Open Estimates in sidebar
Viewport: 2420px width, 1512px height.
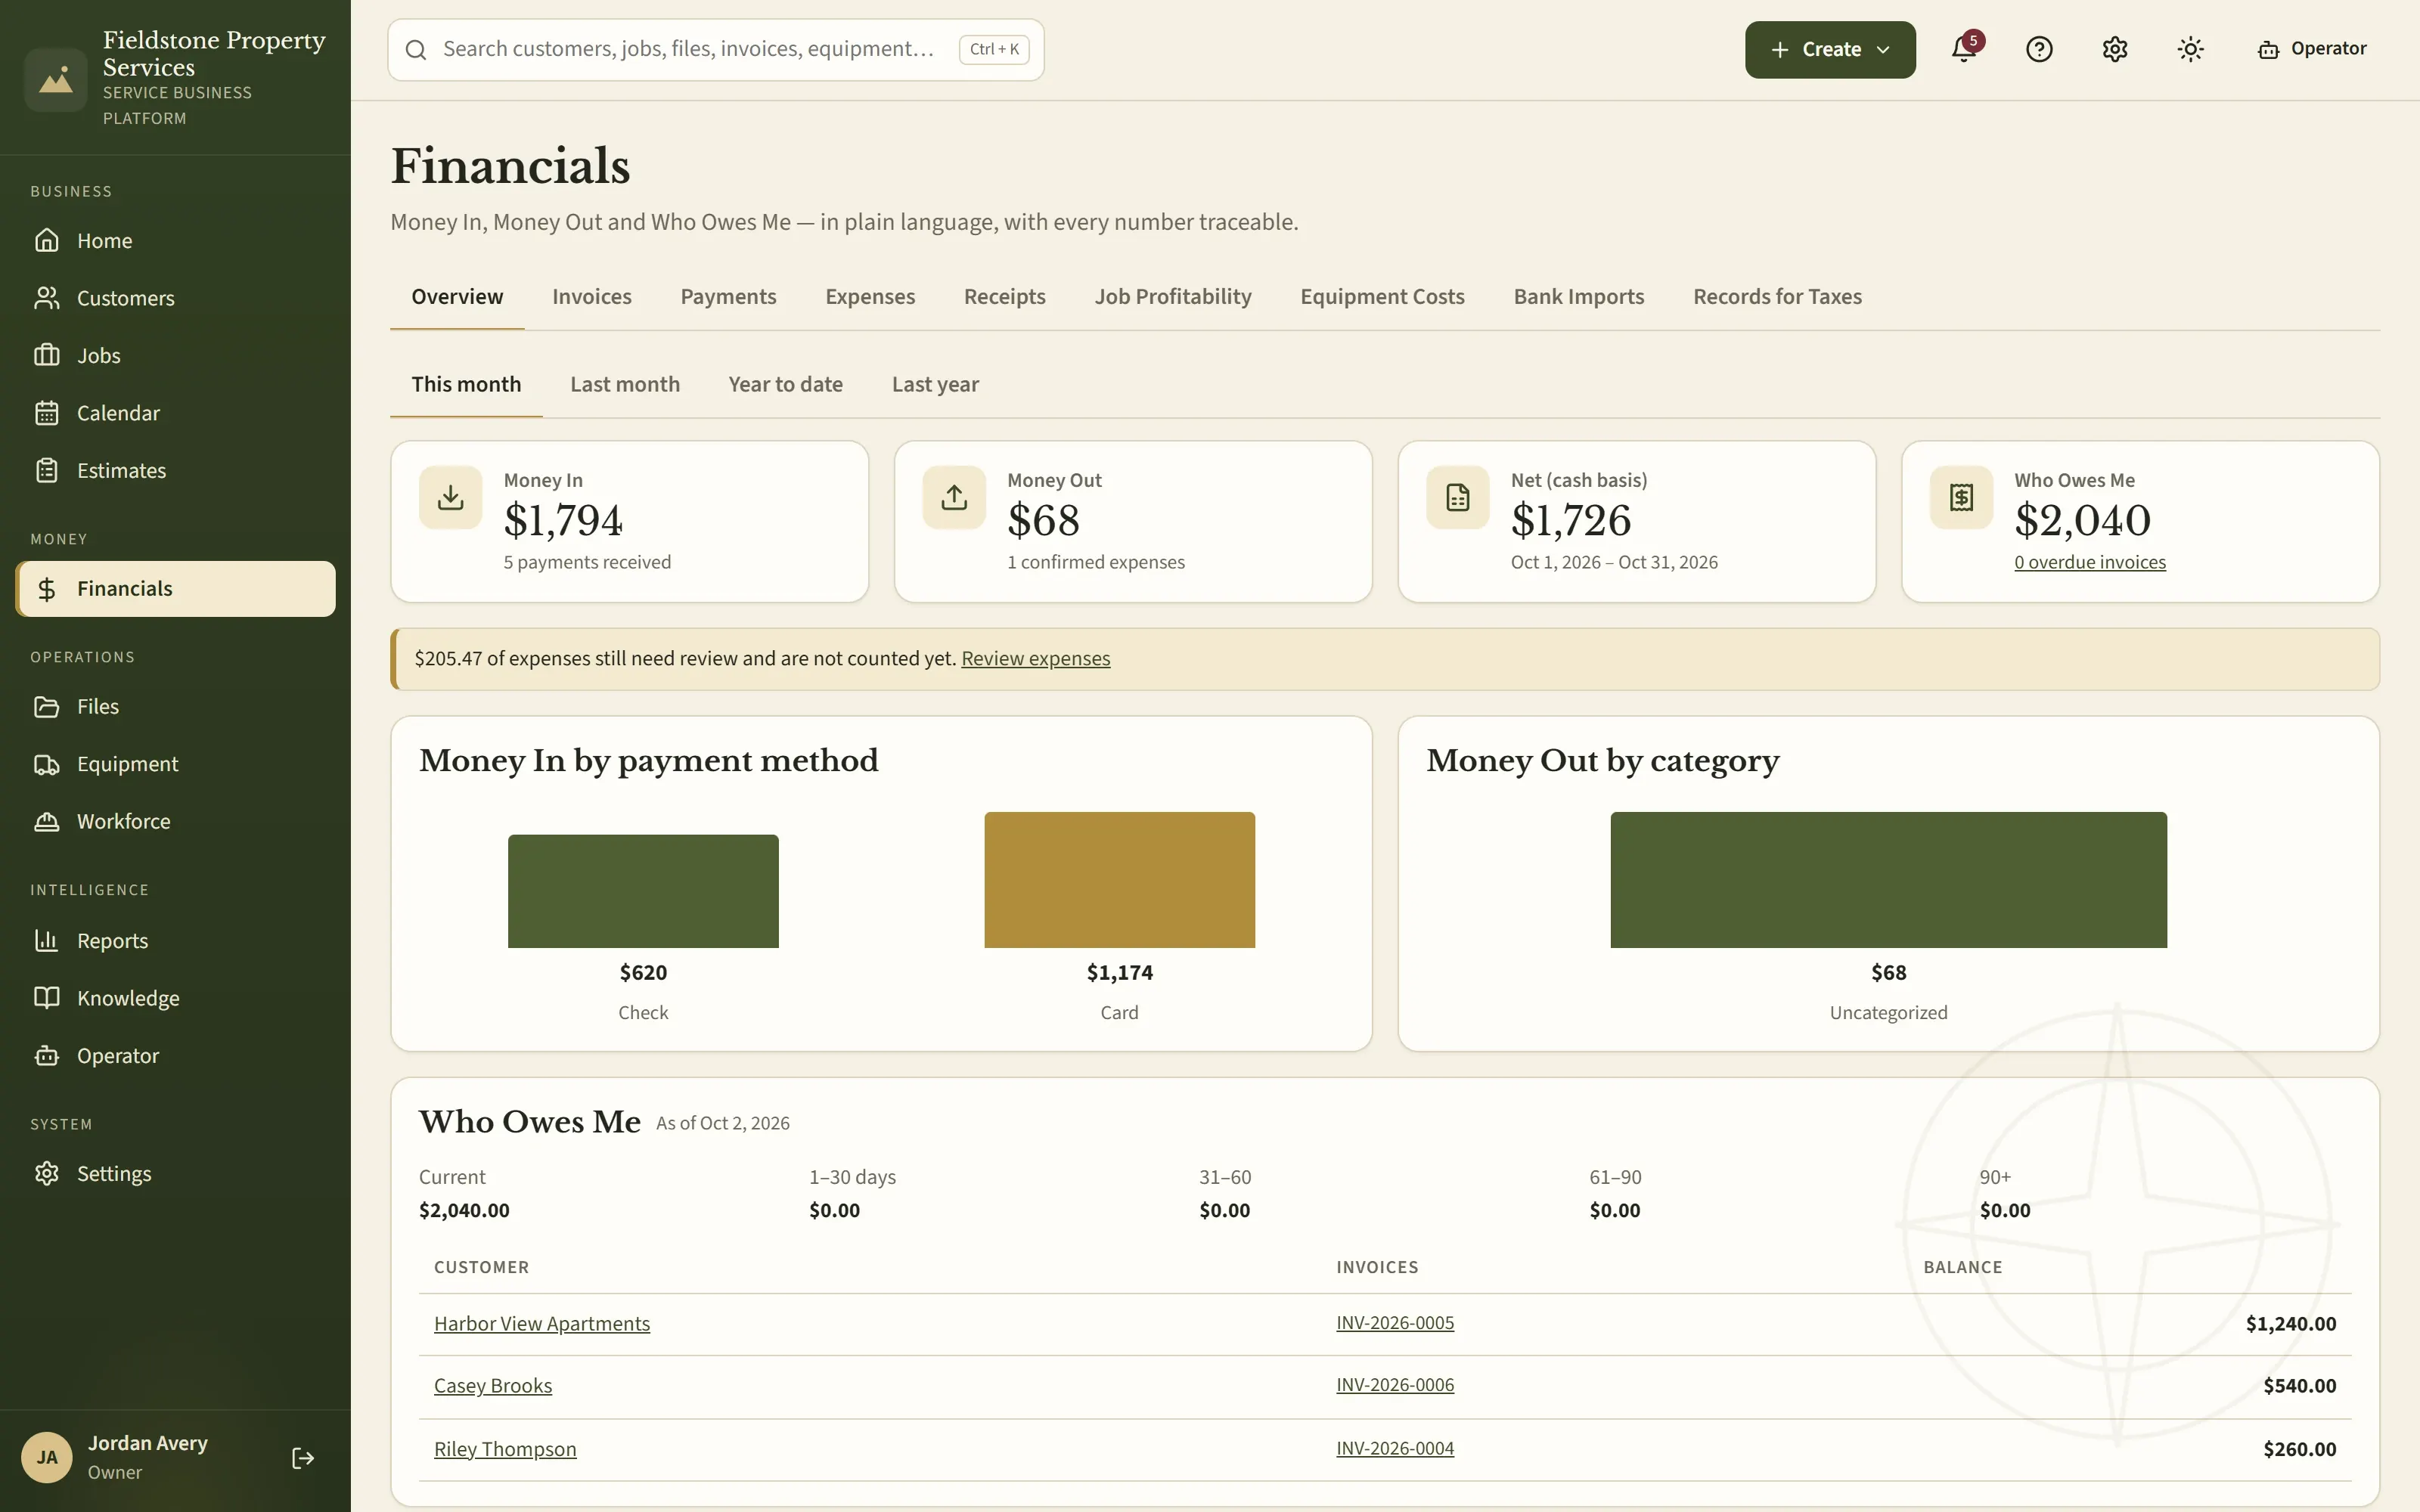pos(175,471)
